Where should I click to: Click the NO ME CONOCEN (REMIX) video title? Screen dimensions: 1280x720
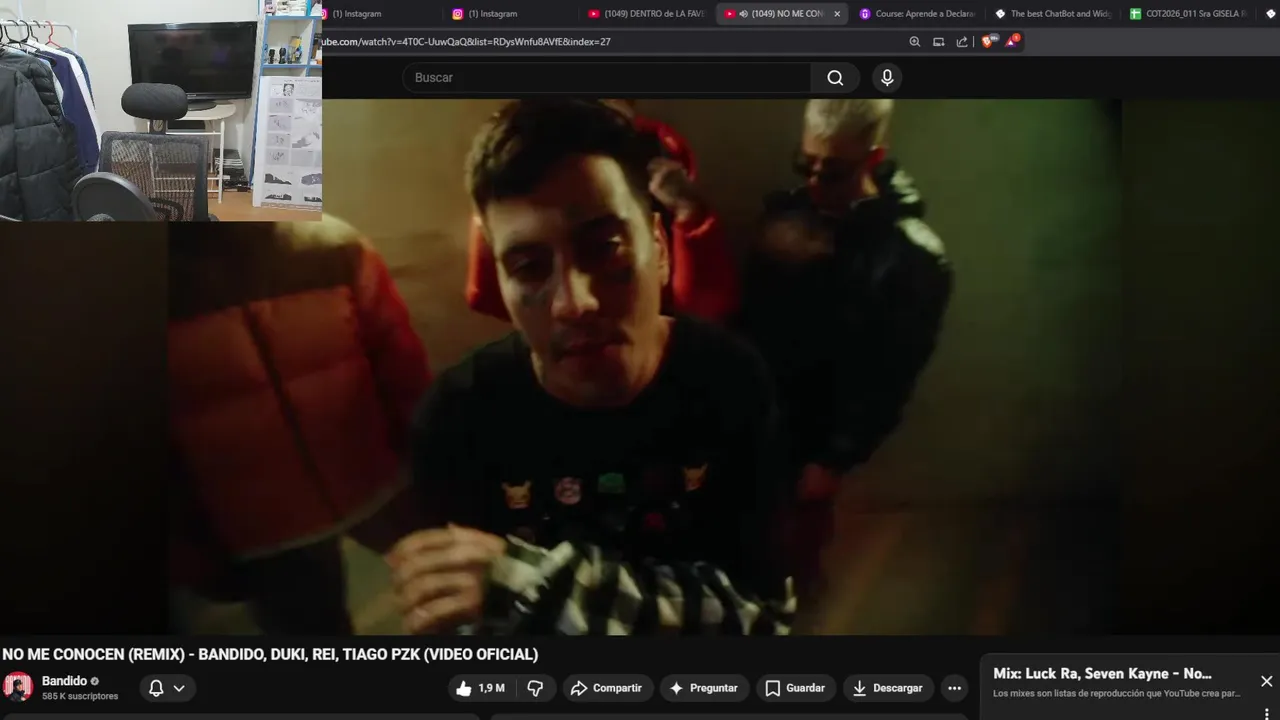(270, 654)
